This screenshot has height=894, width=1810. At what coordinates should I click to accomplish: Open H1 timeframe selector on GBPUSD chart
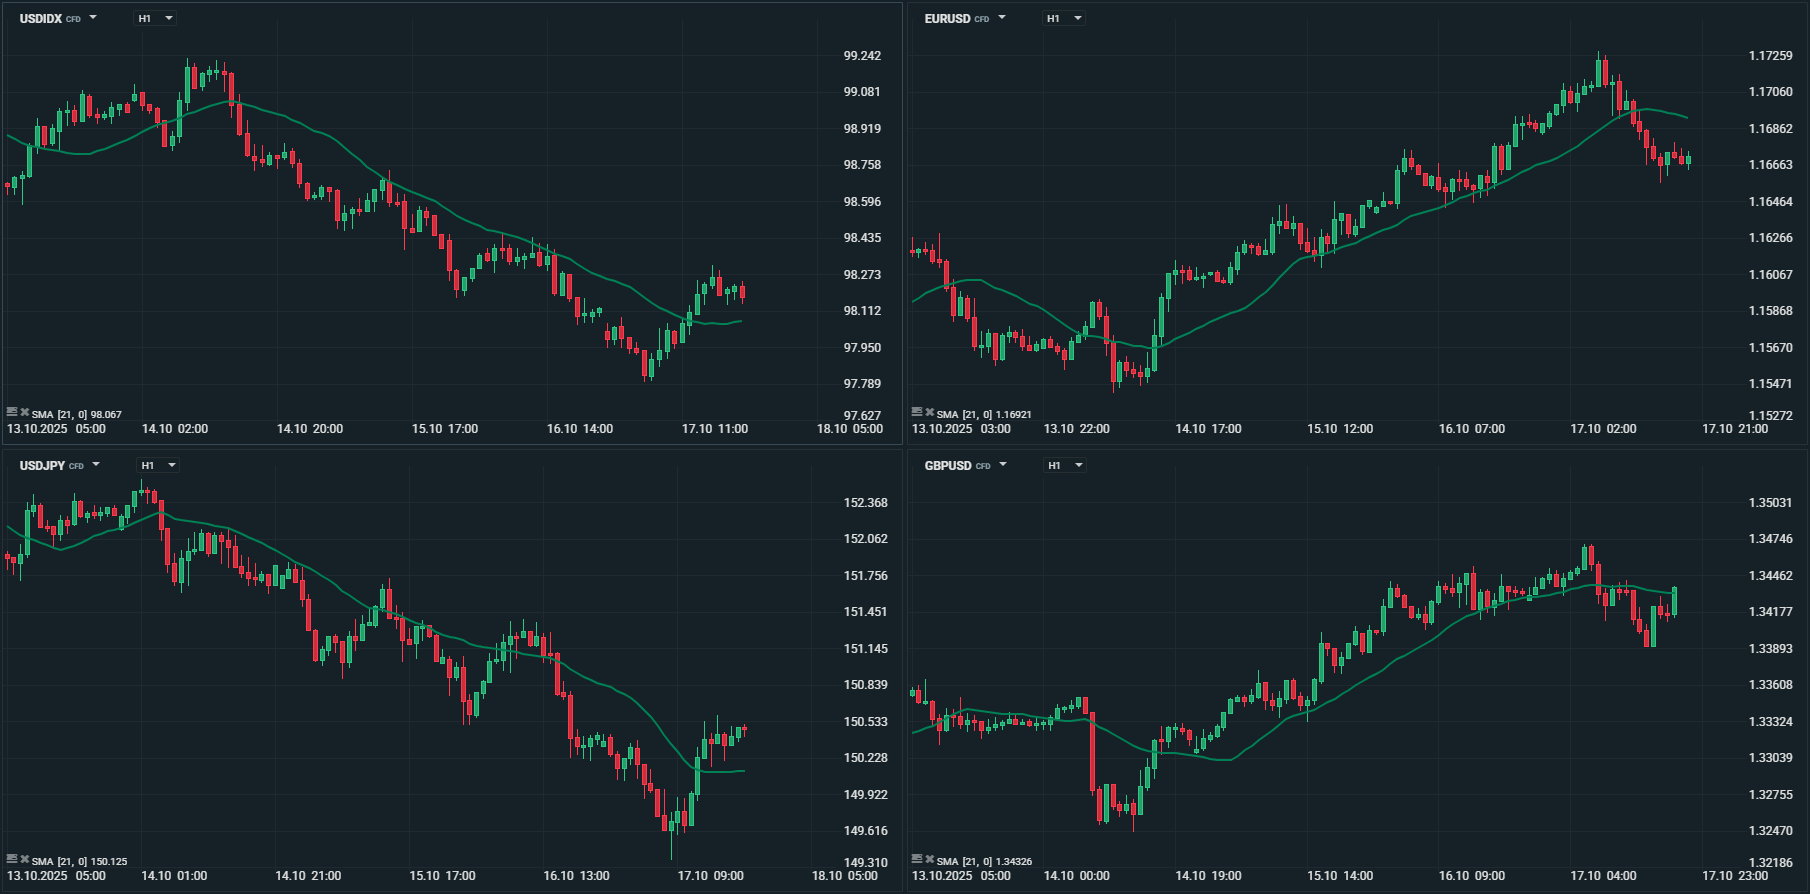(1065, 465)
